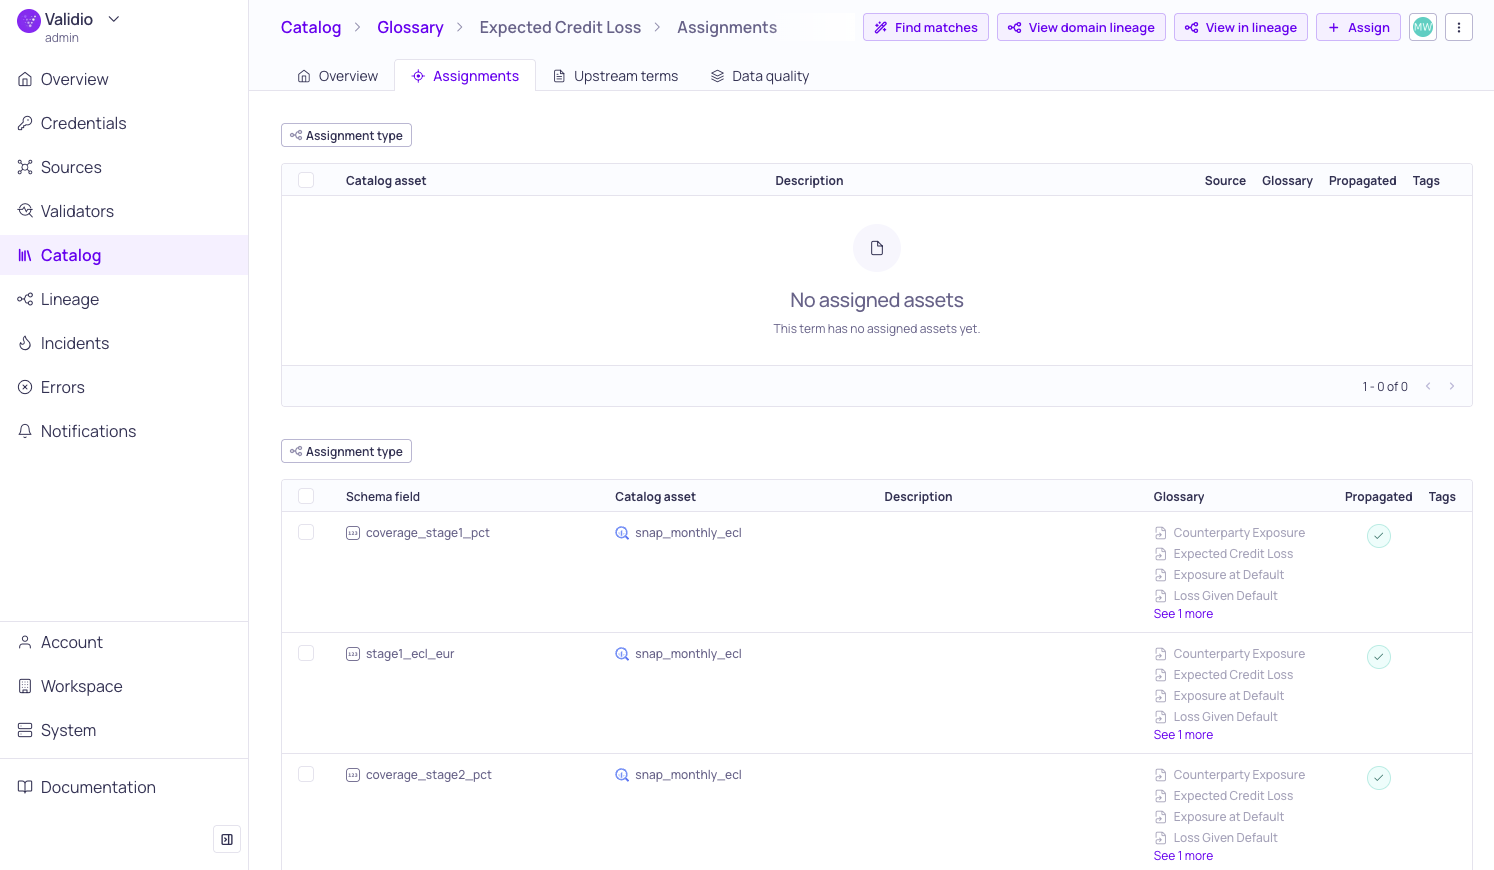Image resolution: width=1494 pixels, height=870 pixels.
Task: Click the Description column header in Schema field table
Action: pos(918,497)
